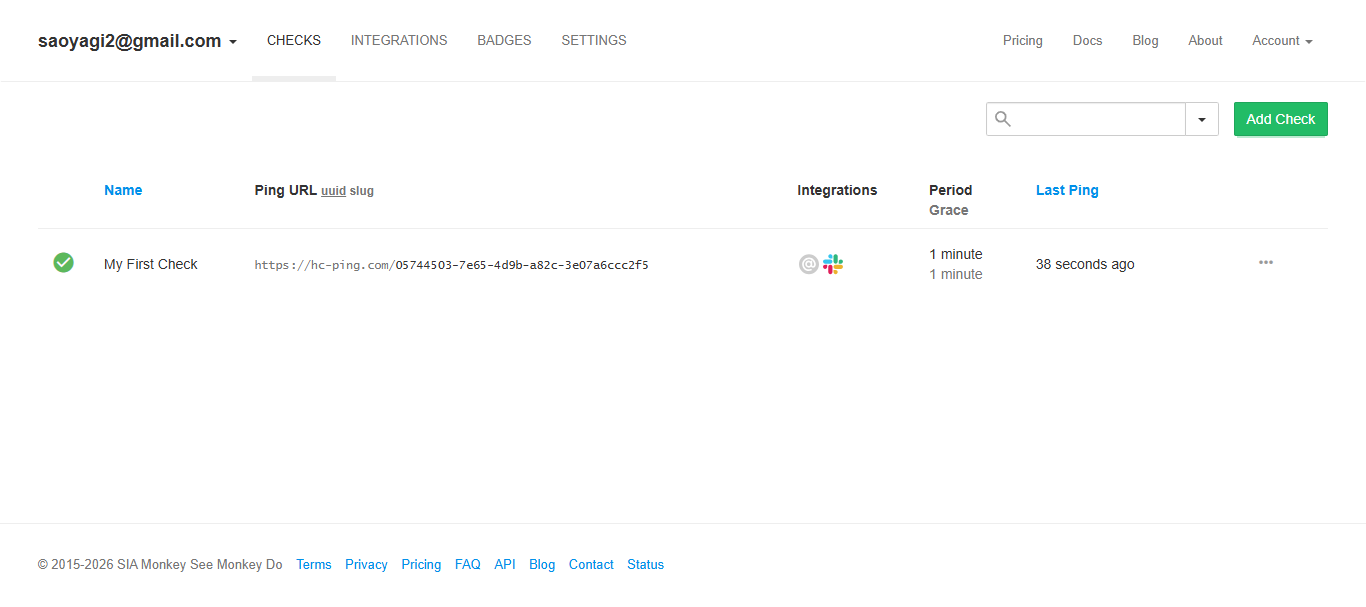Click the 1 minute period value

coord(956,254)
